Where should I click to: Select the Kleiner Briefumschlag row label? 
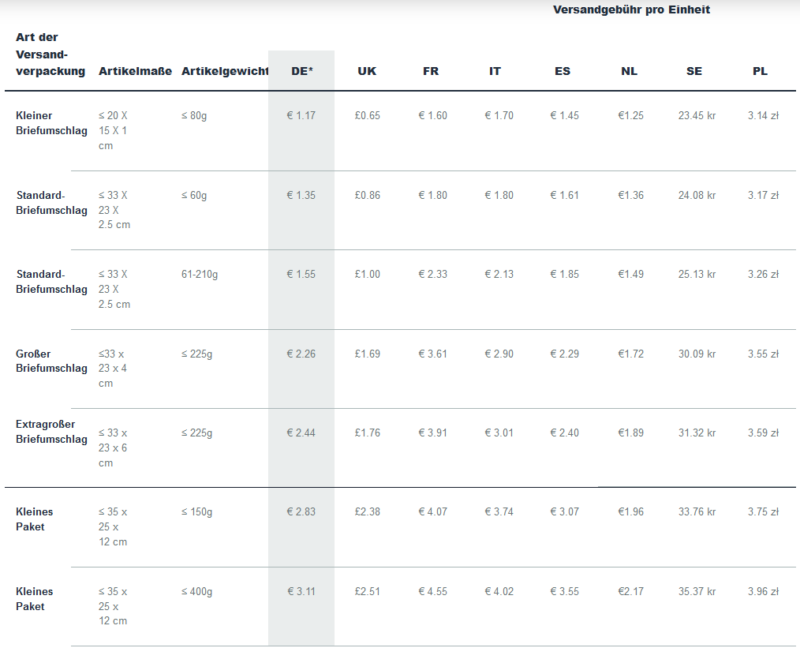(x=51, y=123)
